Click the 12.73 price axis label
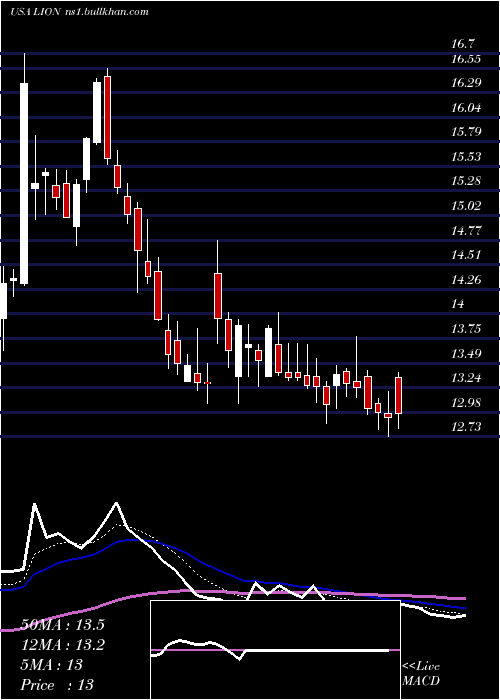Screen dimensions: 500x700 pos(466,427)
